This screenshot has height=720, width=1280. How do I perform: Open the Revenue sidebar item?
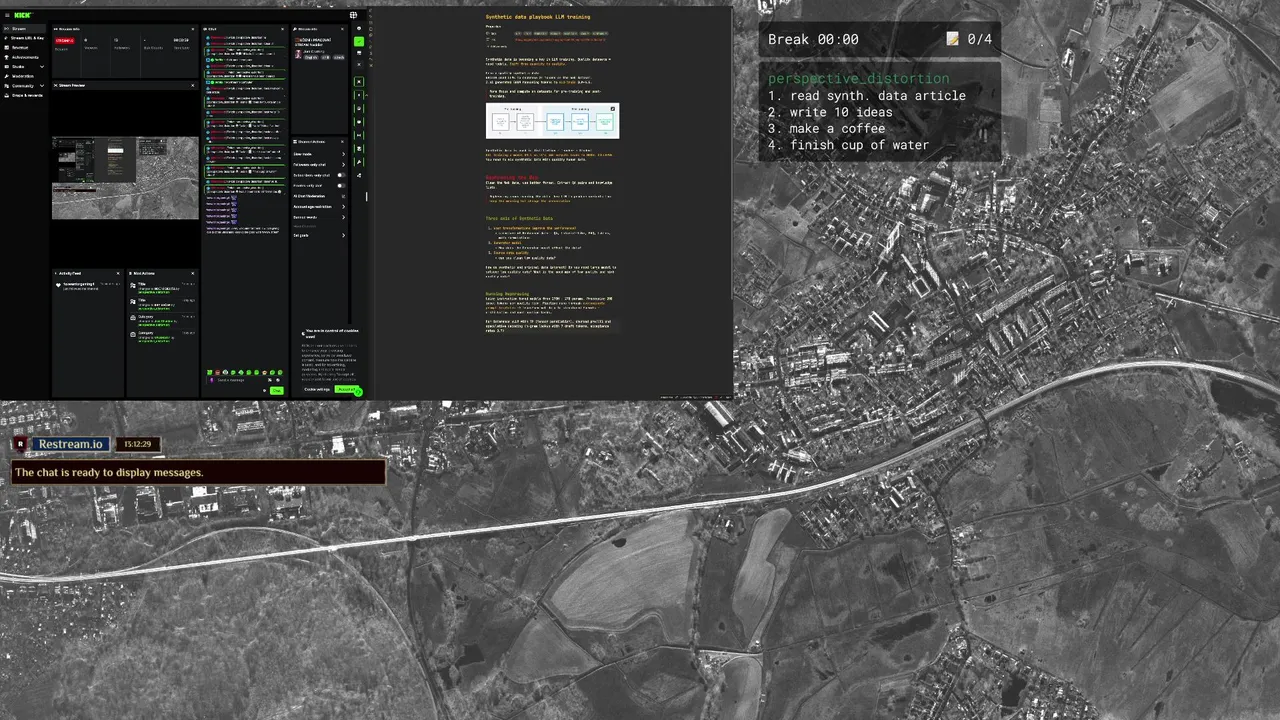click(24, 47)
